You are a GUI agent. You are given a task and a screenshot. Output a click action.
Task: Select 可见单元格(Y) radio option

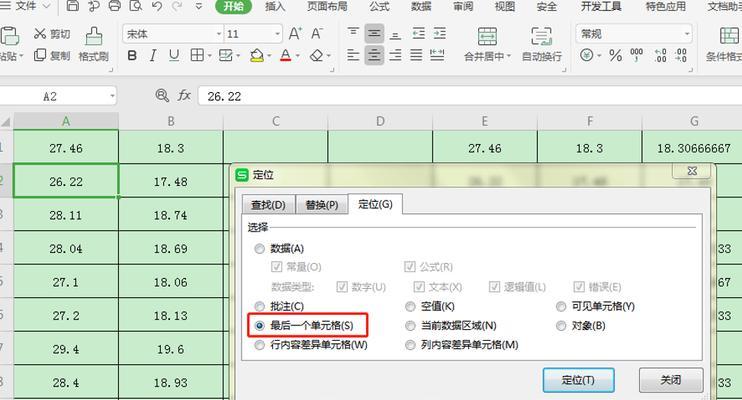[561, 306]
